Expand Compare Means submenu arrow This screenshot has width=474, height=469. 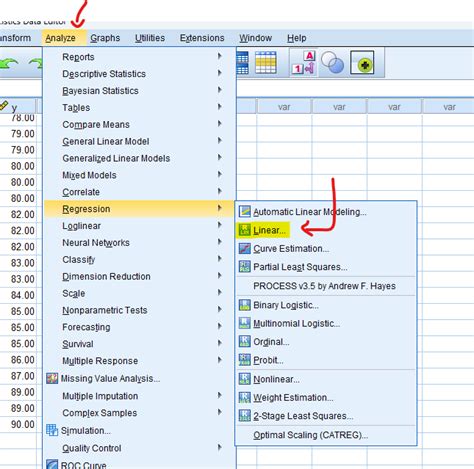[219, 124]
